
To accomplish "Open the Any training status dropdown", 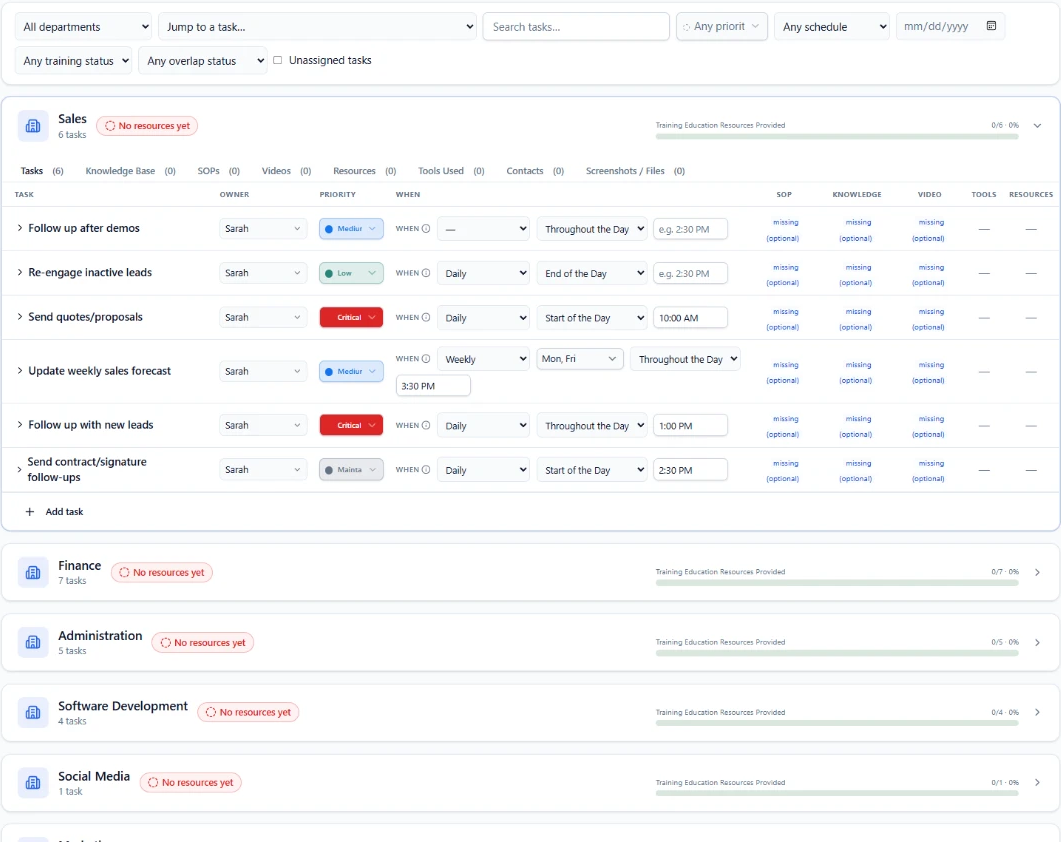I will click(x=73, y=61).
